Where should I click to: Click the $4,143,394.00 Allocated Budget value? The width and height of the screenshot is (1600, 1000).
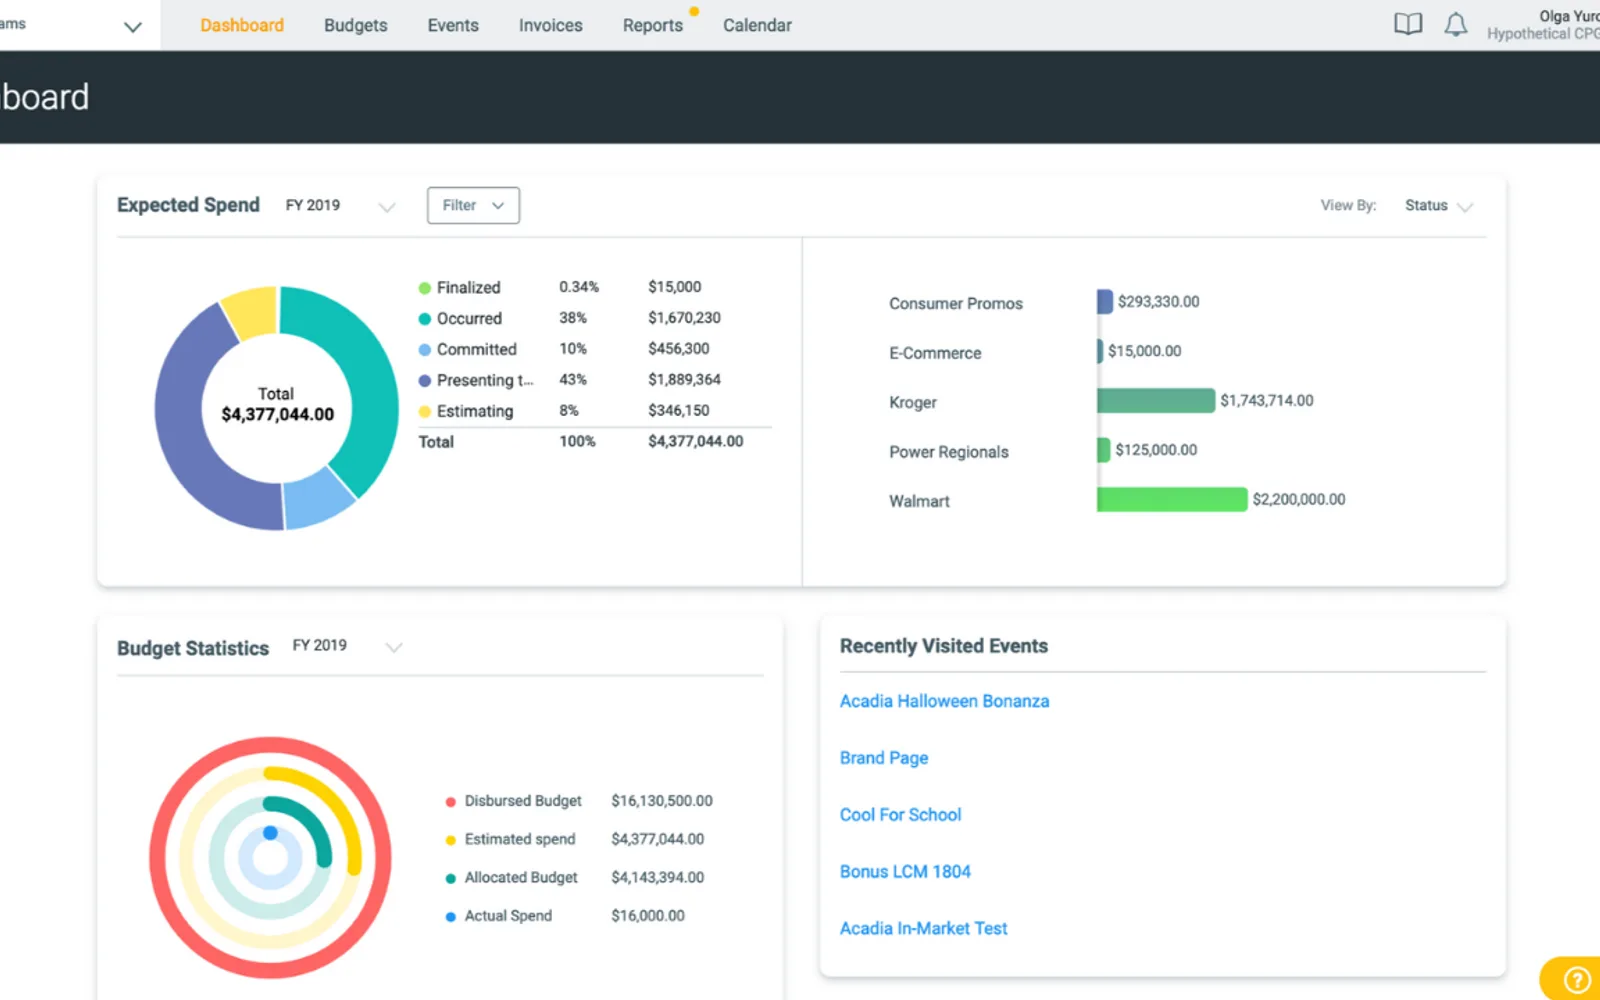click(x=658, y=878)
